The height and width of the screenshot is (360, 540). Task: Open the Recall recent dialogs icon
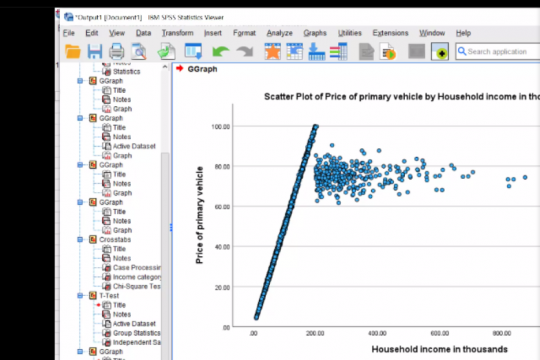[x=193, y=52]
